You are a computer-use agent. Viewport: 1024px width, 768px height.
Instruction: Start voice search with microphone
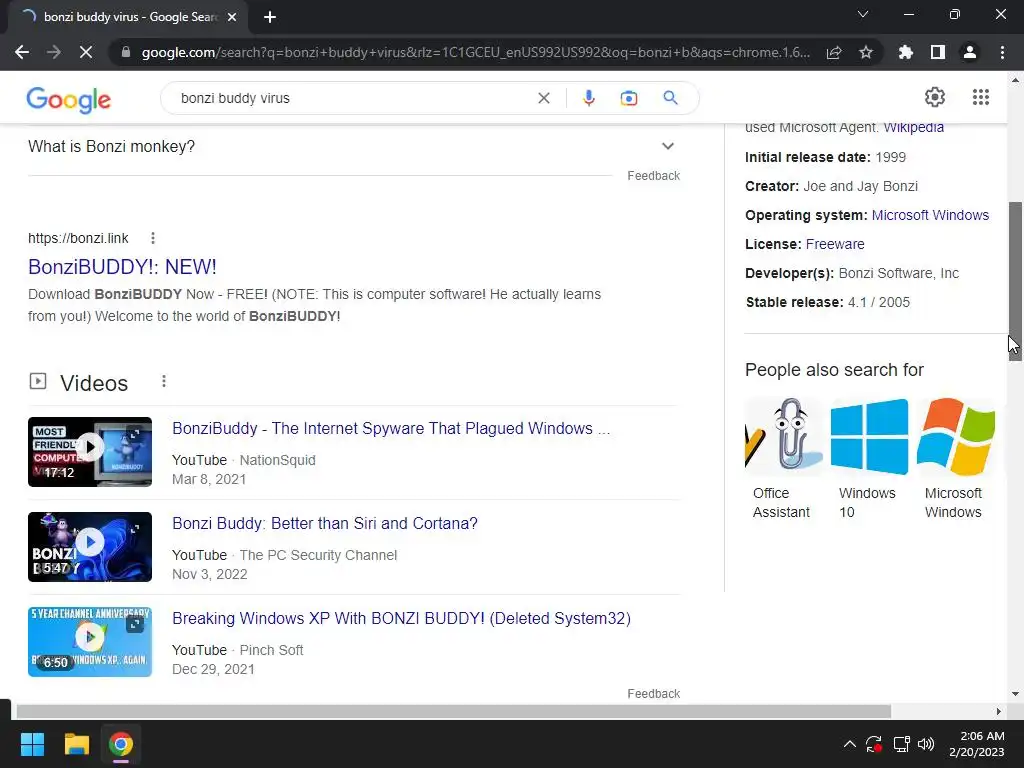(x=588, y=98)
